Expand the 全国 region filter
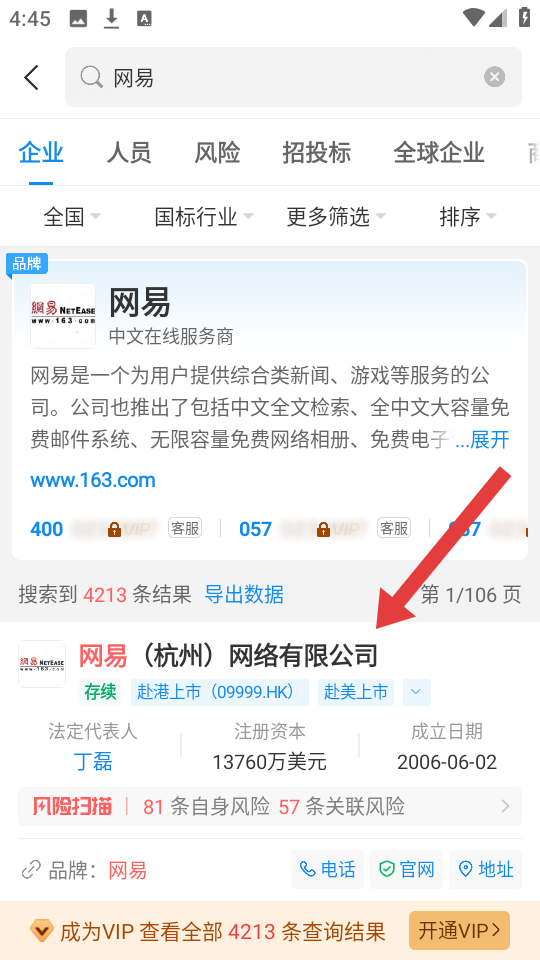 click(x=72, y=216)
